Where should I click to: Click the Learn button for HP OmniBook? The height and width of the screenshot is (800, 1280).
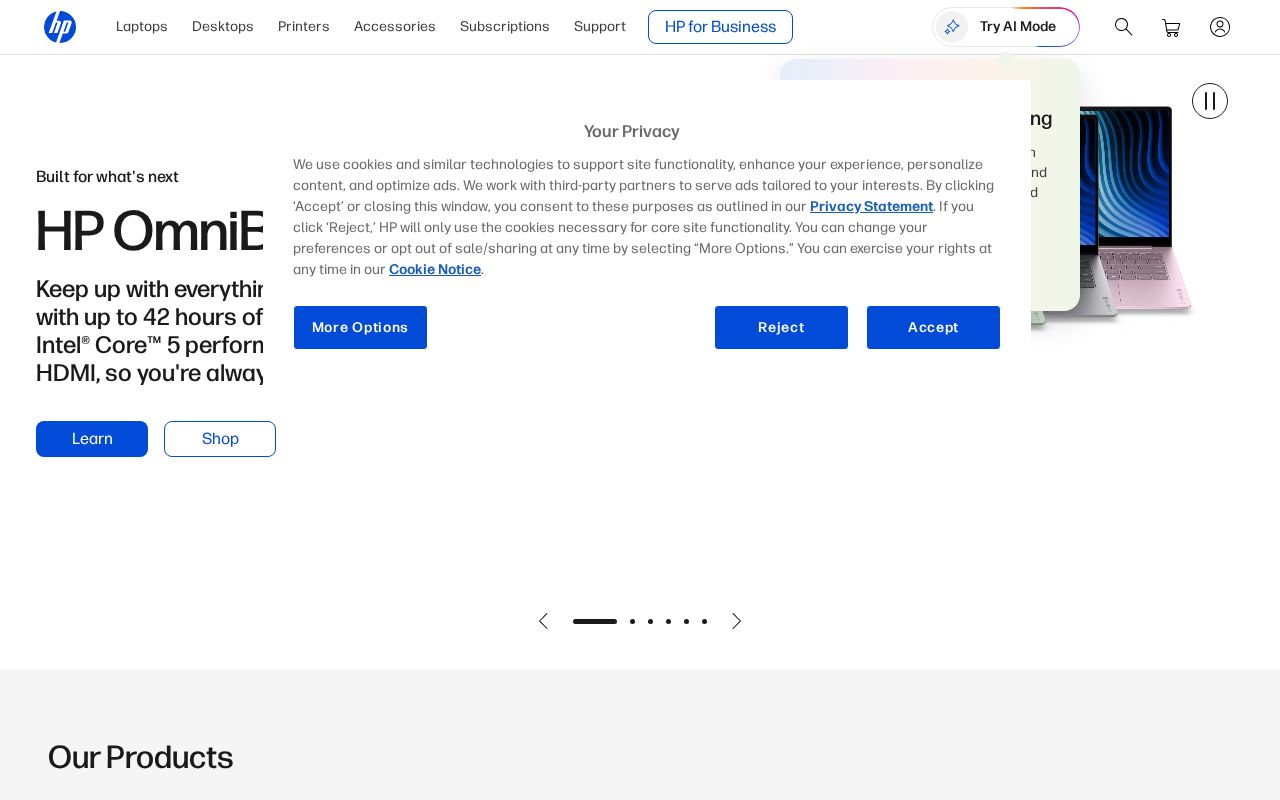92,439
